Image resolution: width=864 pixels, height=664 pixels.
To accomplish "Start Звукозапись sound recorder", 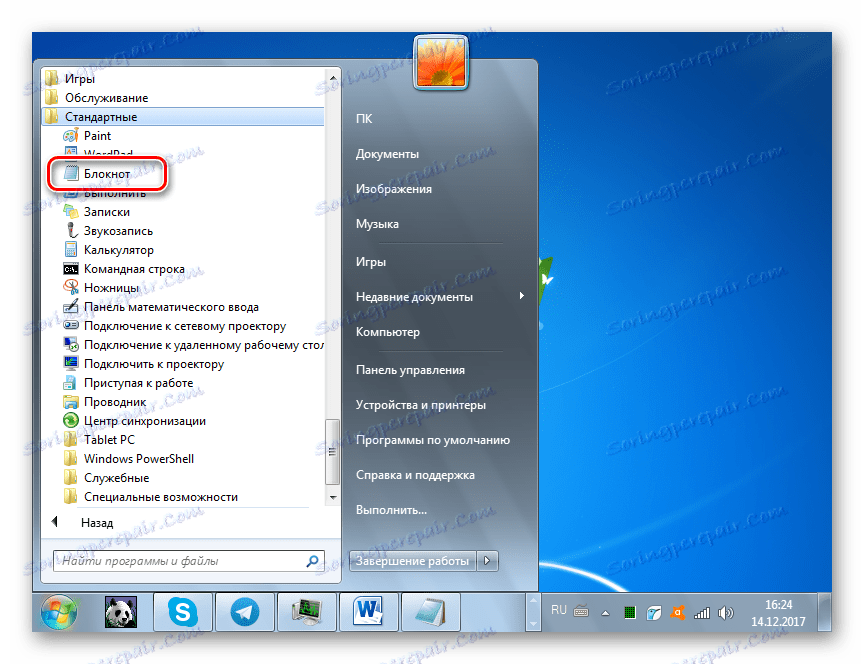I will pyautogui.click(x=108, y=231).
